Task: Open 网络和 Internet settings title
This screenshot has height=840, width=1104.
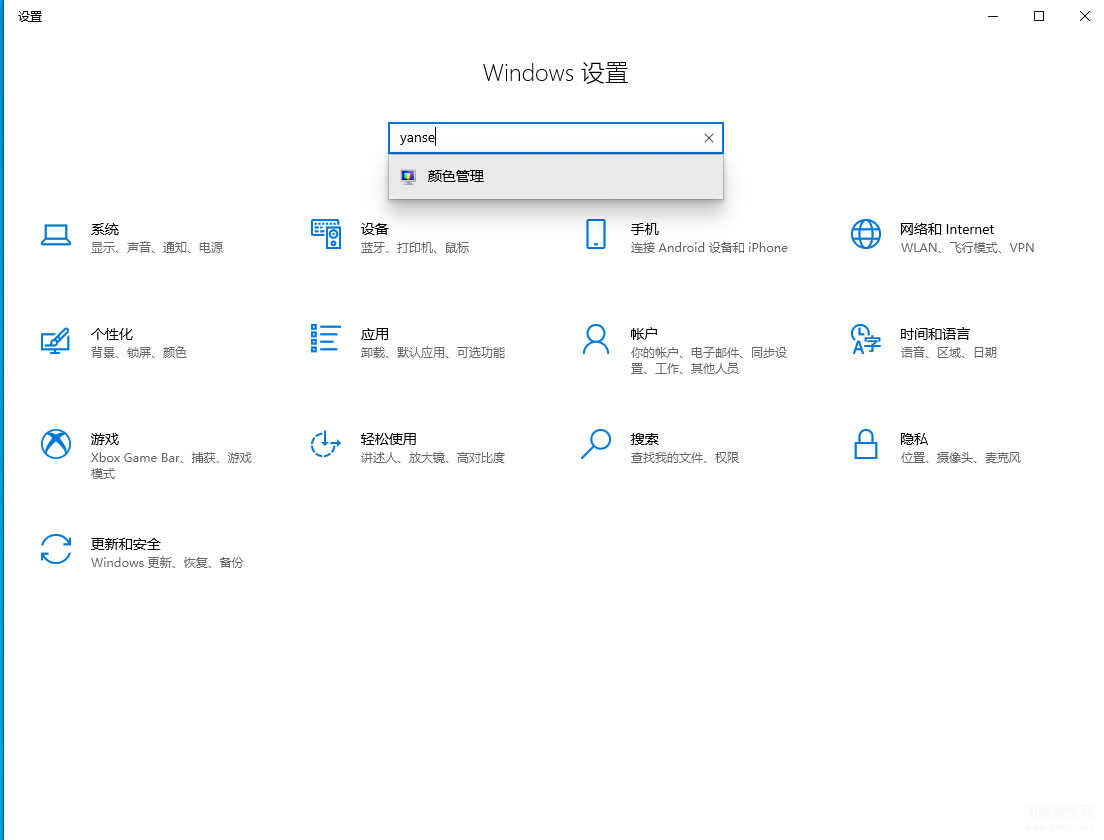Action: [x=947, y=230]
